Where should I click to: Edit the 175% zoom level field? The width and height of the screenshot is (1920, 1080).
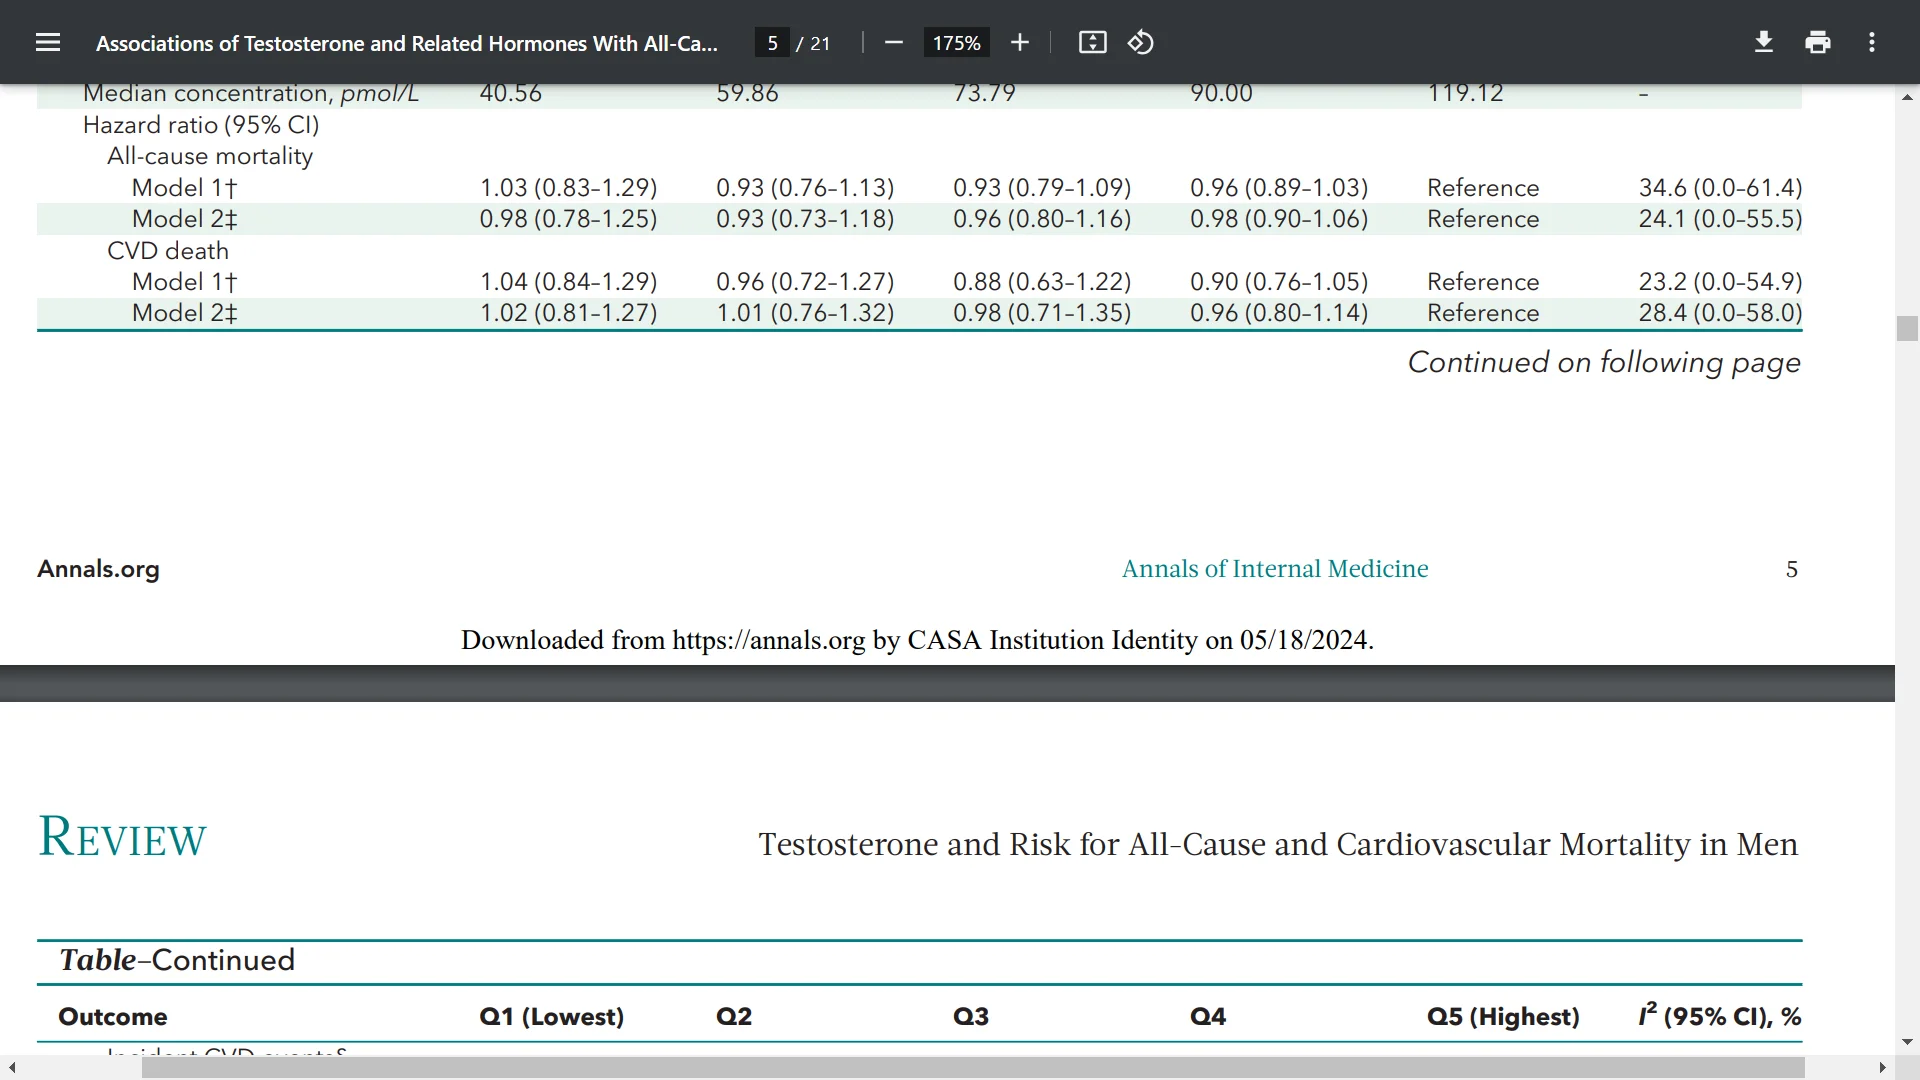[956, 43]
